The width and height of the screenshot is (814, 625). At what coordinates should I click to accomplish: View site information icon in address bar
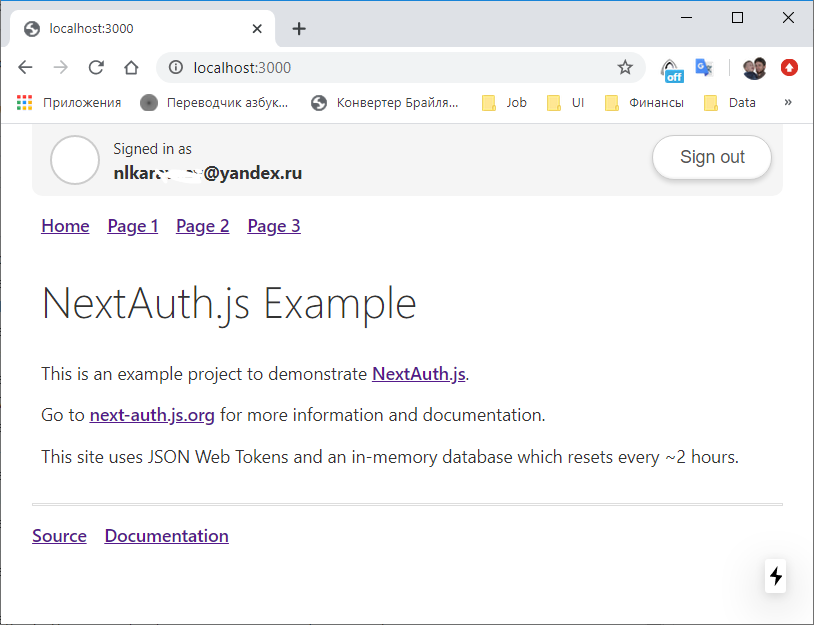(176, 67)
